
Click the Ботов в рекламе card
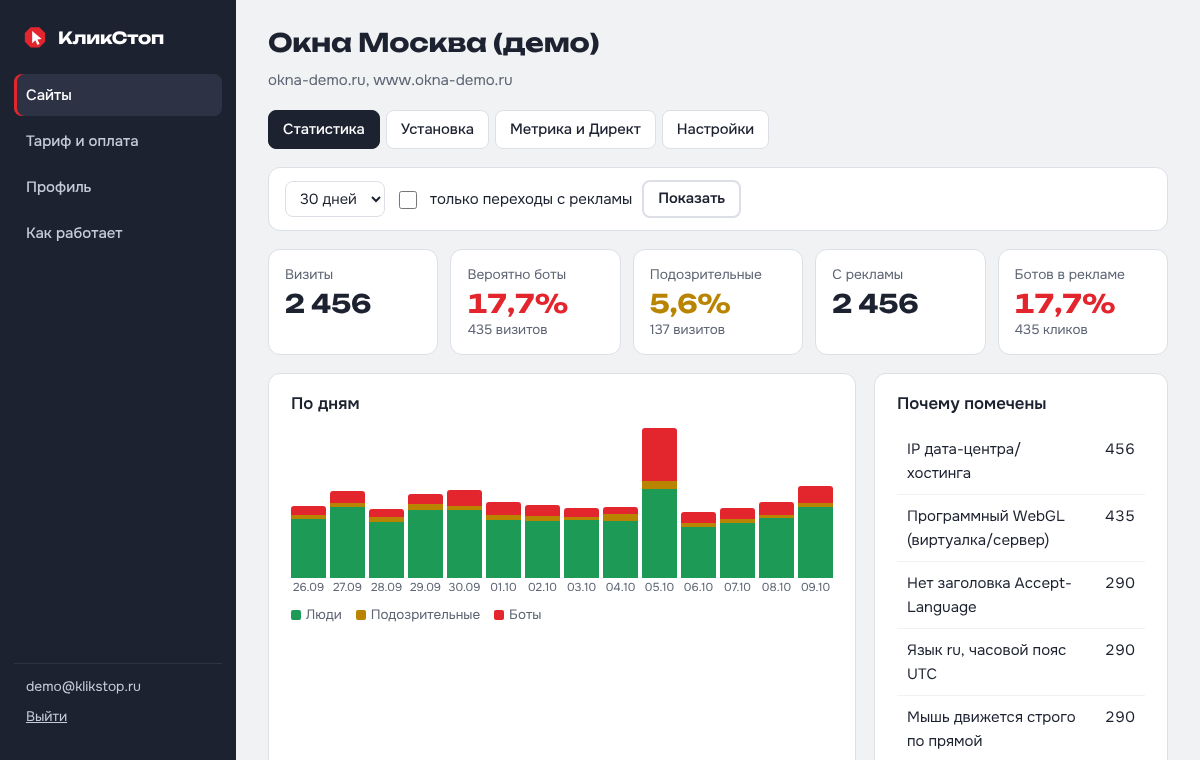point(1083,302)
